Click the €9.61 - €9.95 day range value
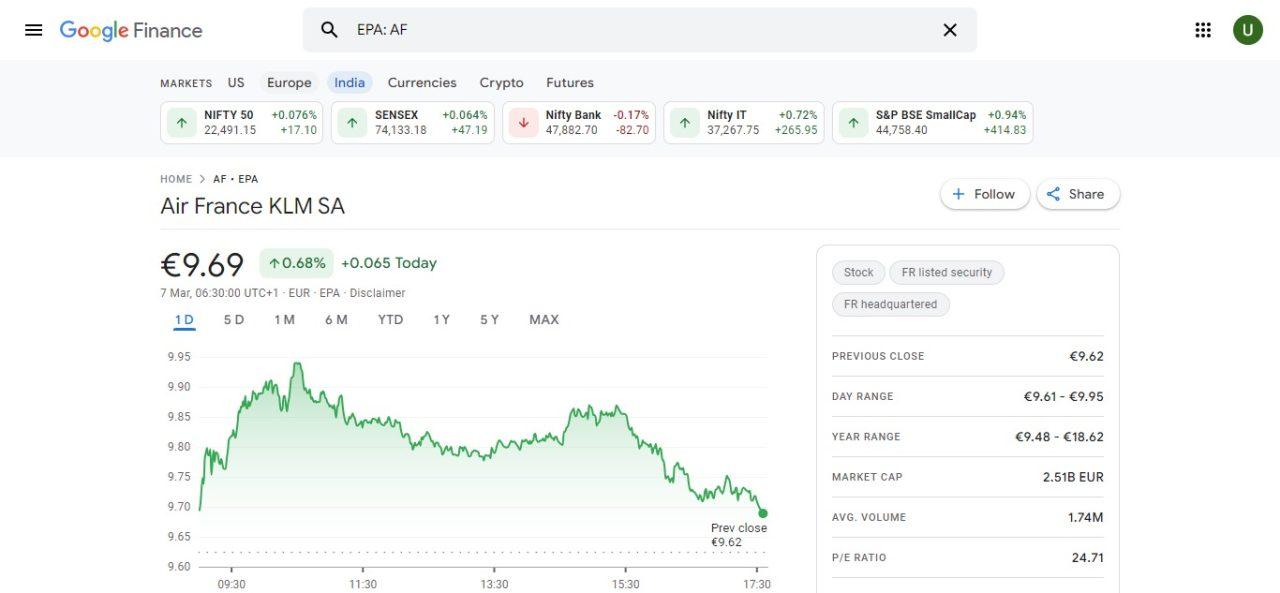The image size is (1280, 593). [1063, 397]
